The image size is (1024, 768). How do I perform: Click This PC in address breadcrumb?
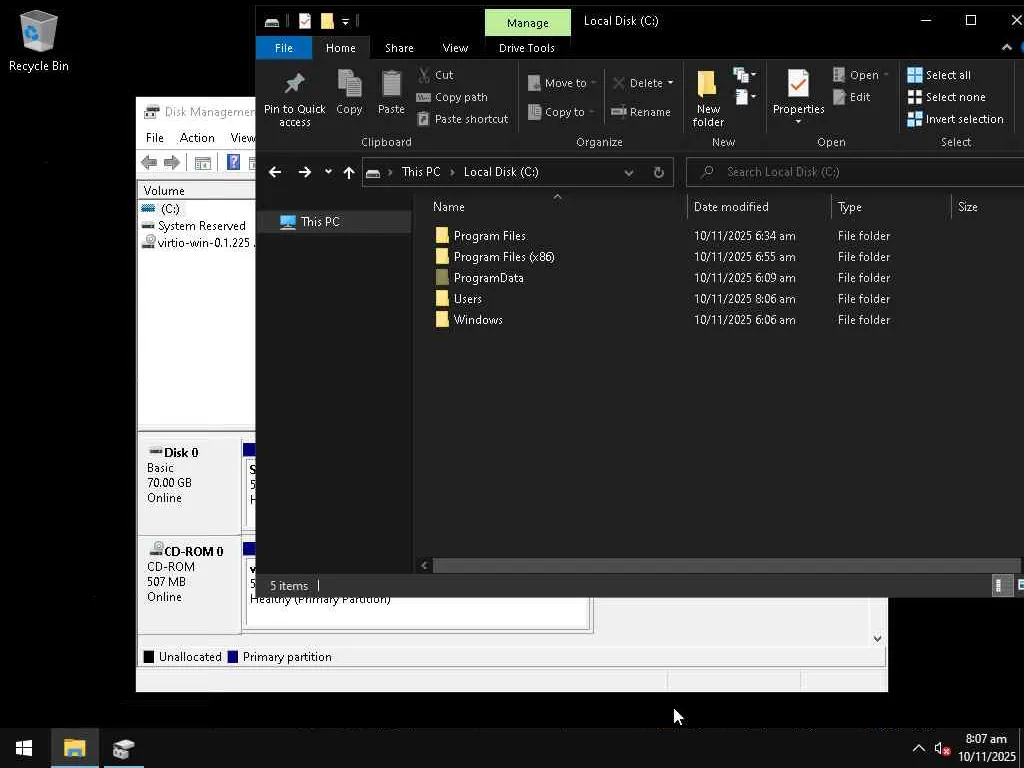coord(421,172)
